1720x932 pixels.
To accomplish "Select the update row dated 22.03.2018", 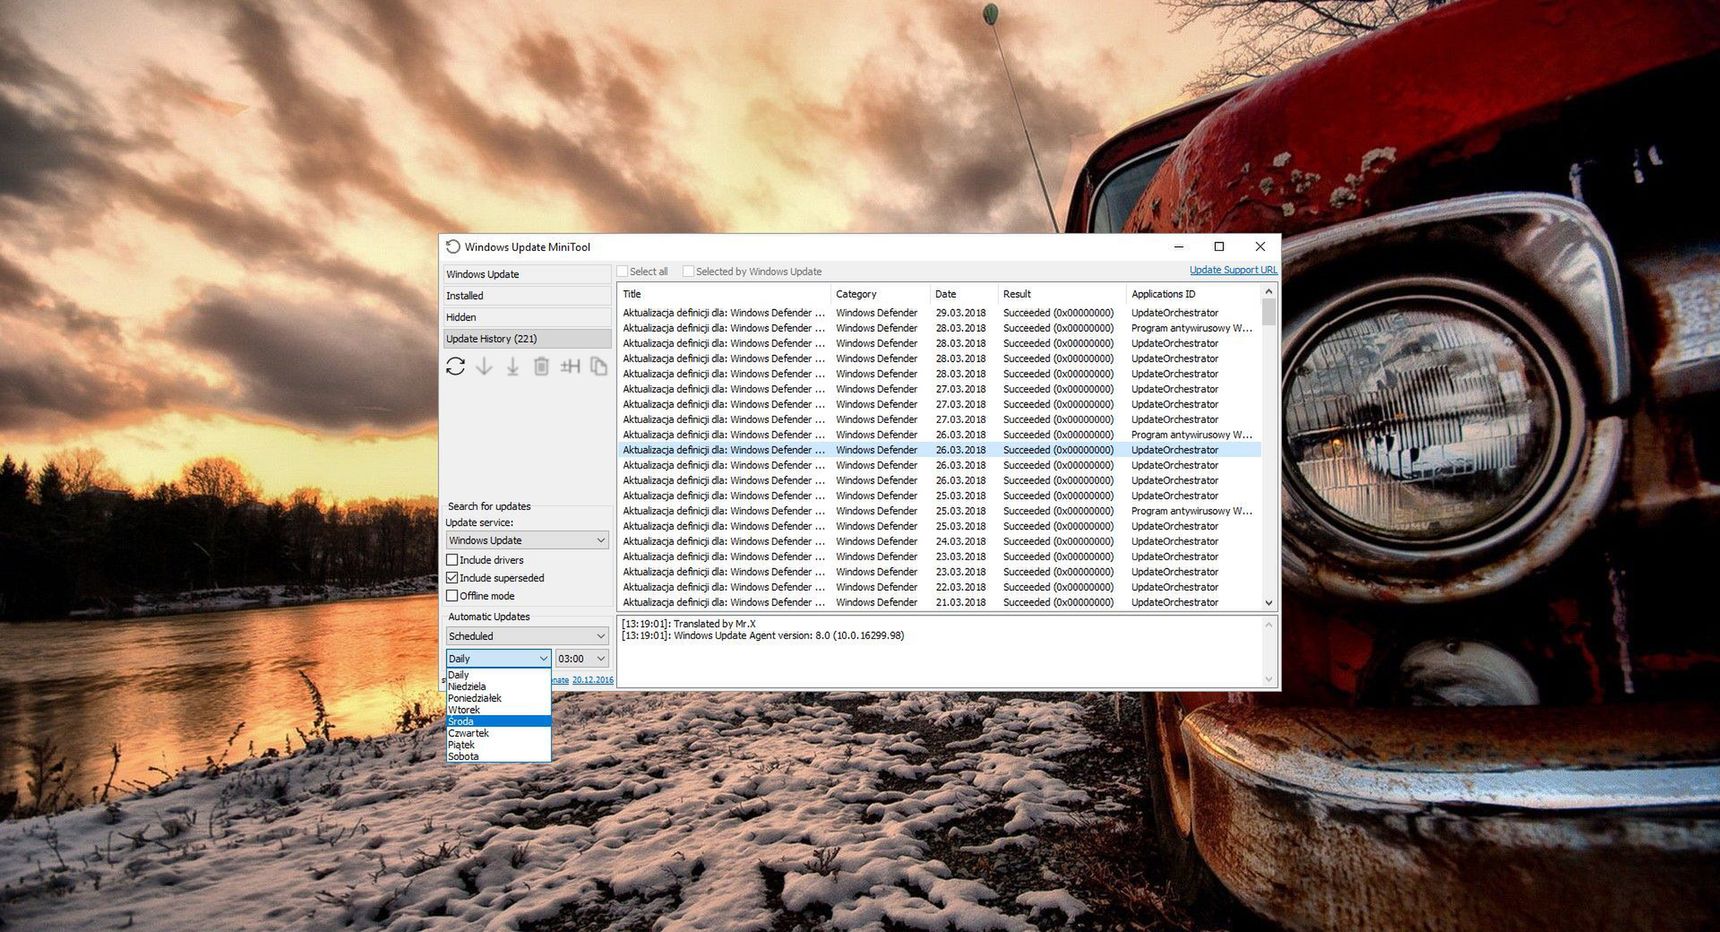I will point(939,587).
